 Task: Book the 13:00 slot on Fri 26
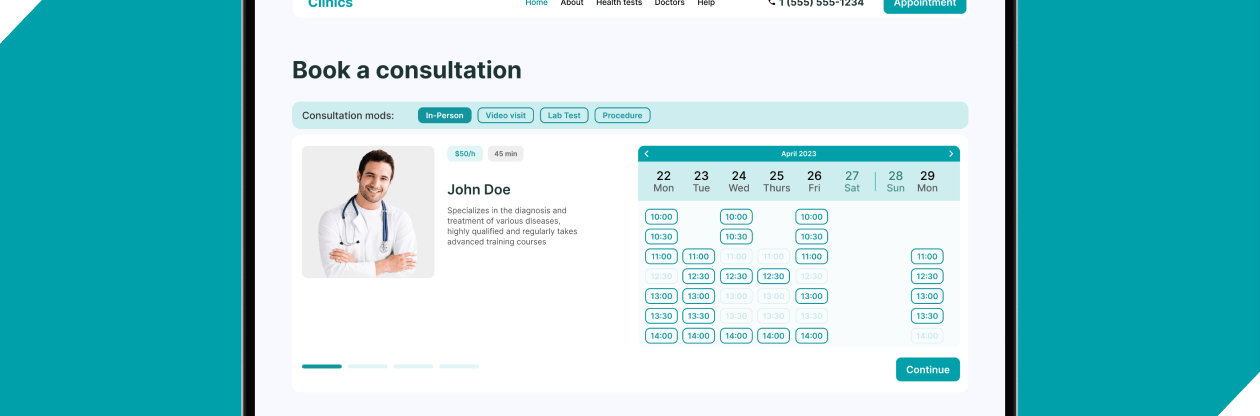(x=811, y=296)
